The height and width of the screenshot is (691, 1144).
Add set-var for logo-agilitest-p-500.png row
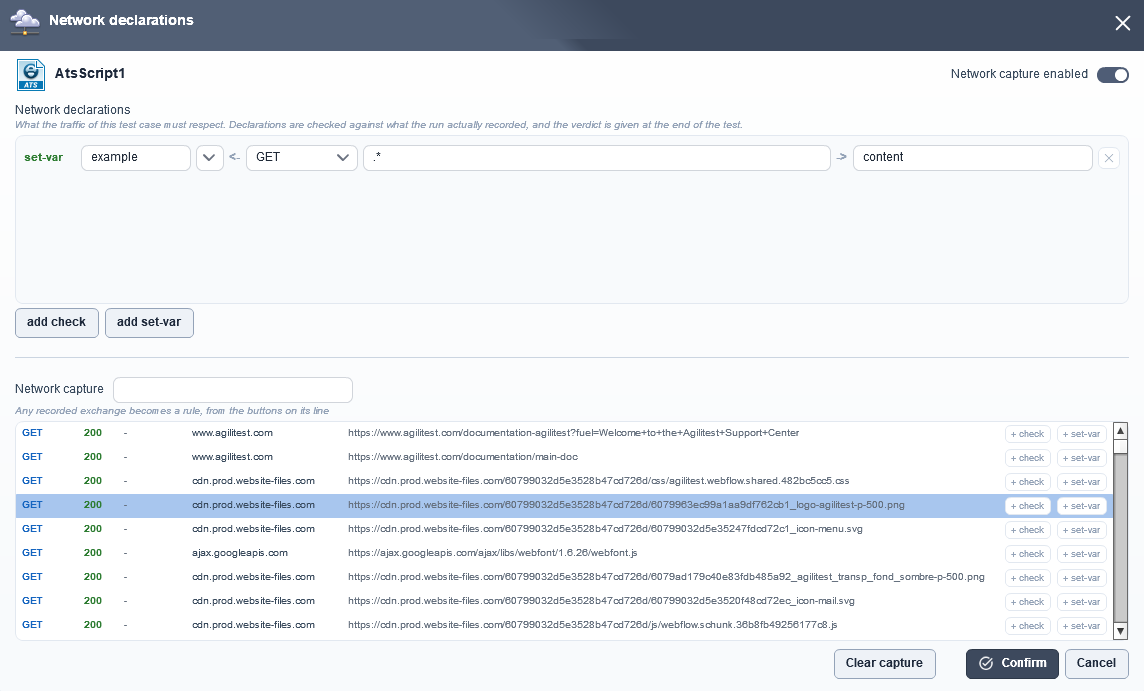pyautogui.click(x=1081, y=506)
